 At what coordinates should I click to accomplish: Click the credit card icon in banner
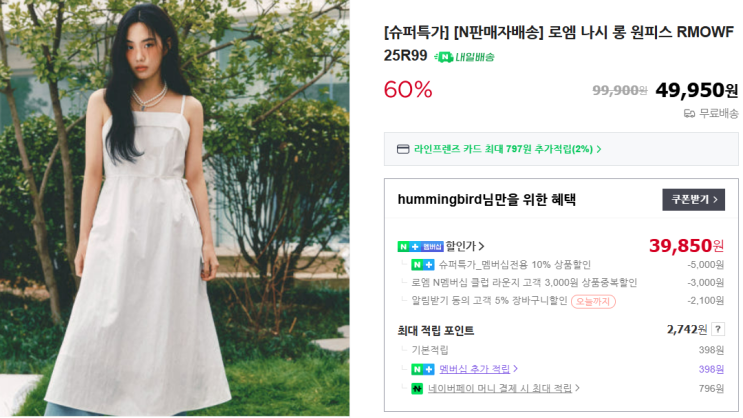(x=403, y=149)
